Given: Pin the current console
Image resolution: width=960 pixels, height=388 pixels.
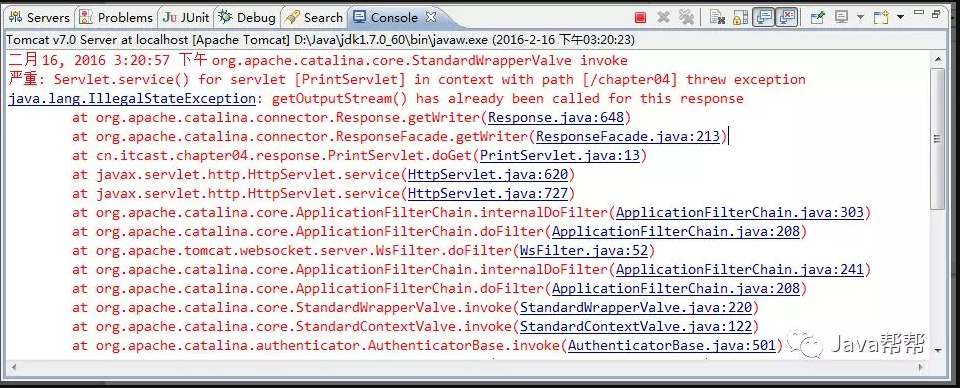Looking at the screenshot, I should coord(818,17).
